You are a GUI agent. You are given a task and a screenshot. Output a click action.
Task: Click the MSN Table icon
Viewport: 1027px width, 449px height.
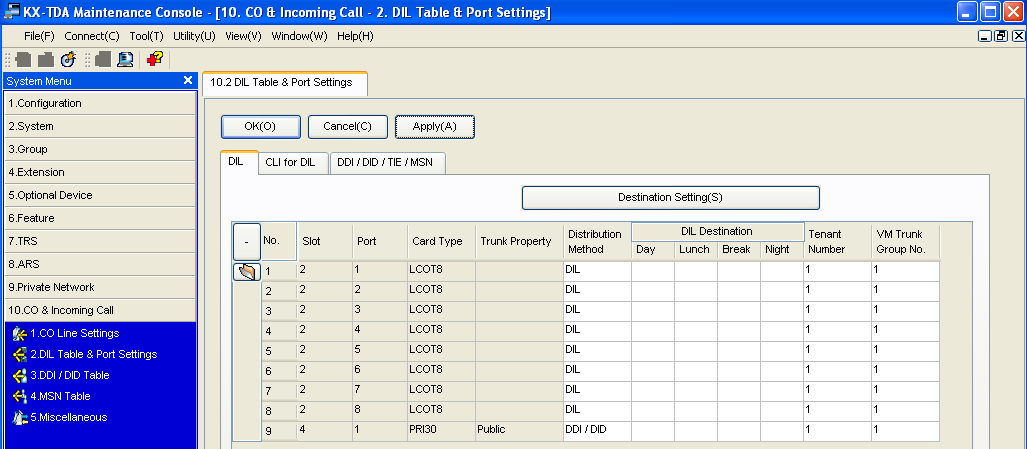pyautogui.click(x=20, y=397)
